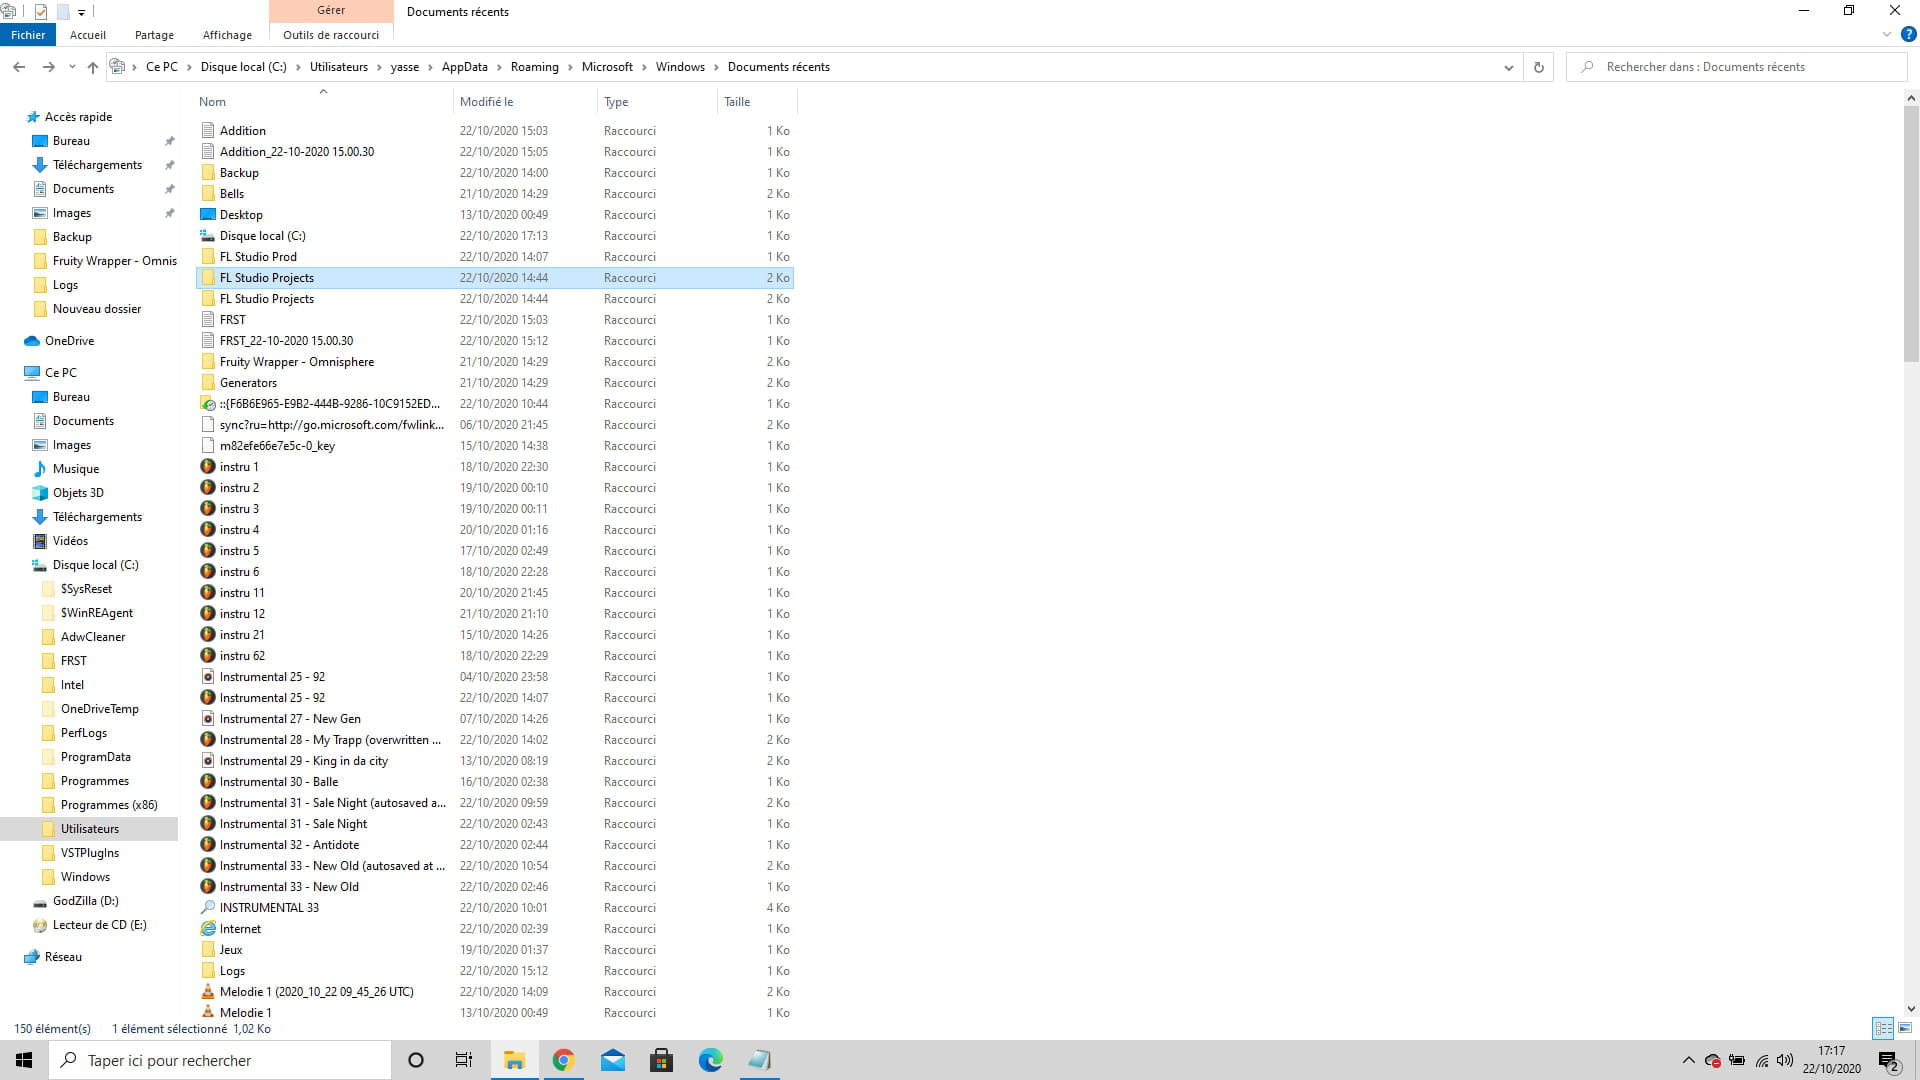The image size is (1920, 1080).
Task: Select Instrumental 27 - New Gen icon
Action: pyautogui.click(x=208, y=719)
